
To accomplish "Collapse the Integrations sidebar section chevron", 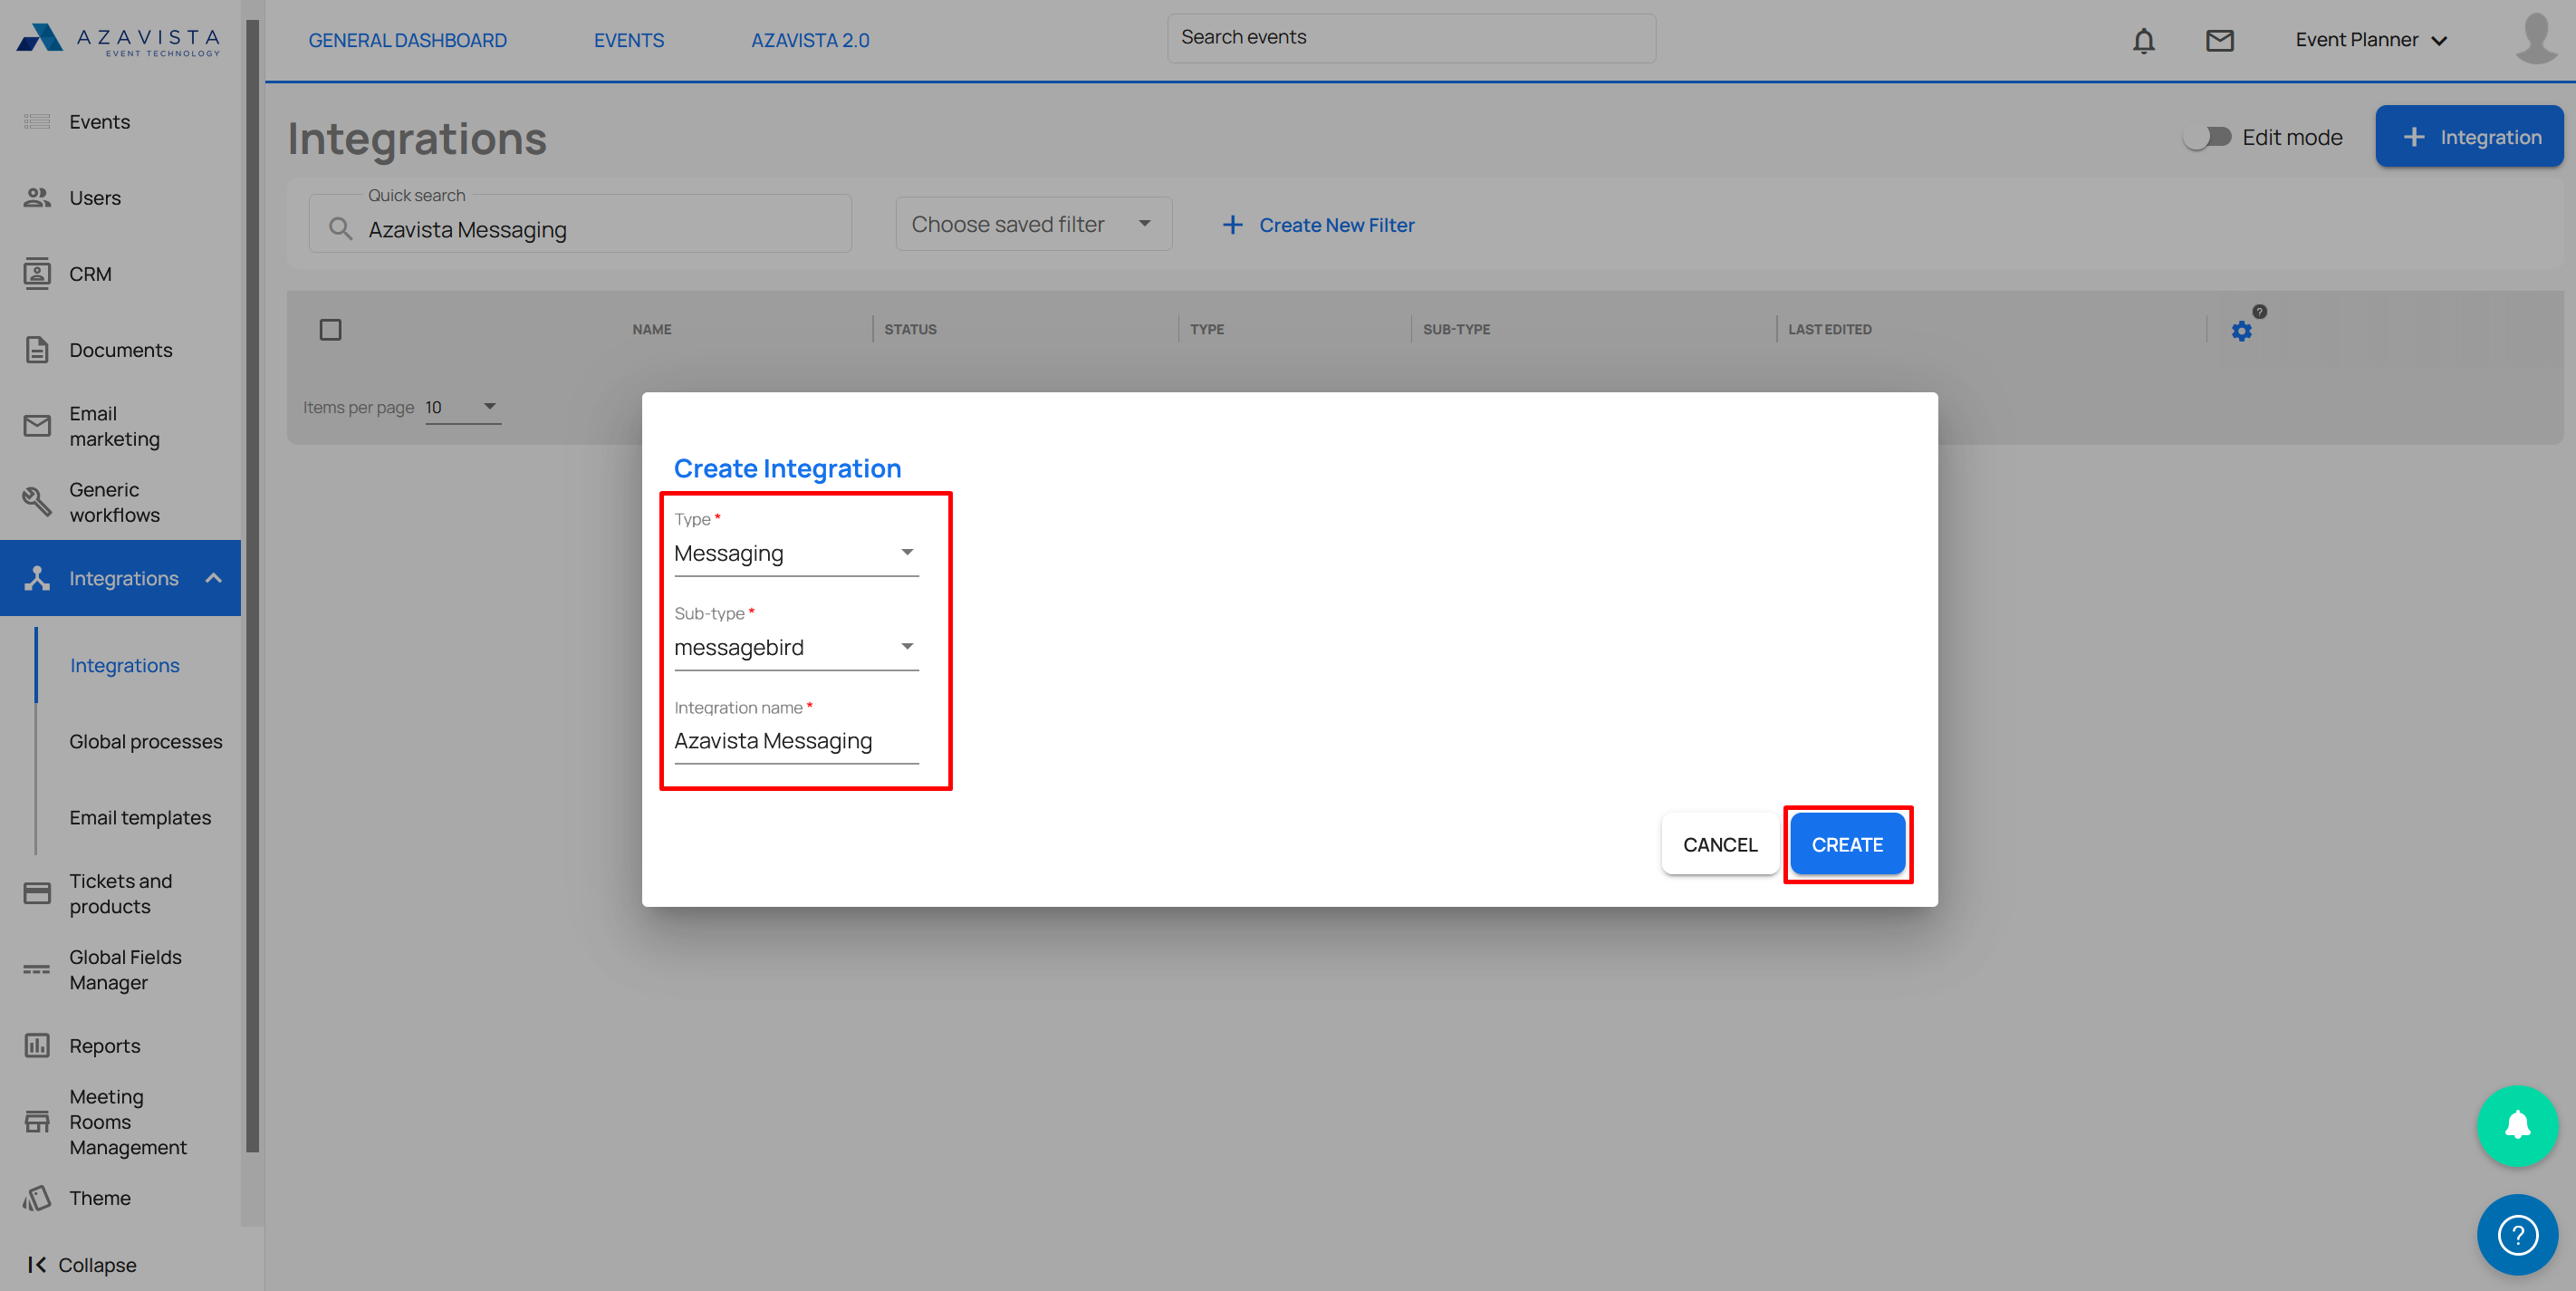I will point(213,578).
